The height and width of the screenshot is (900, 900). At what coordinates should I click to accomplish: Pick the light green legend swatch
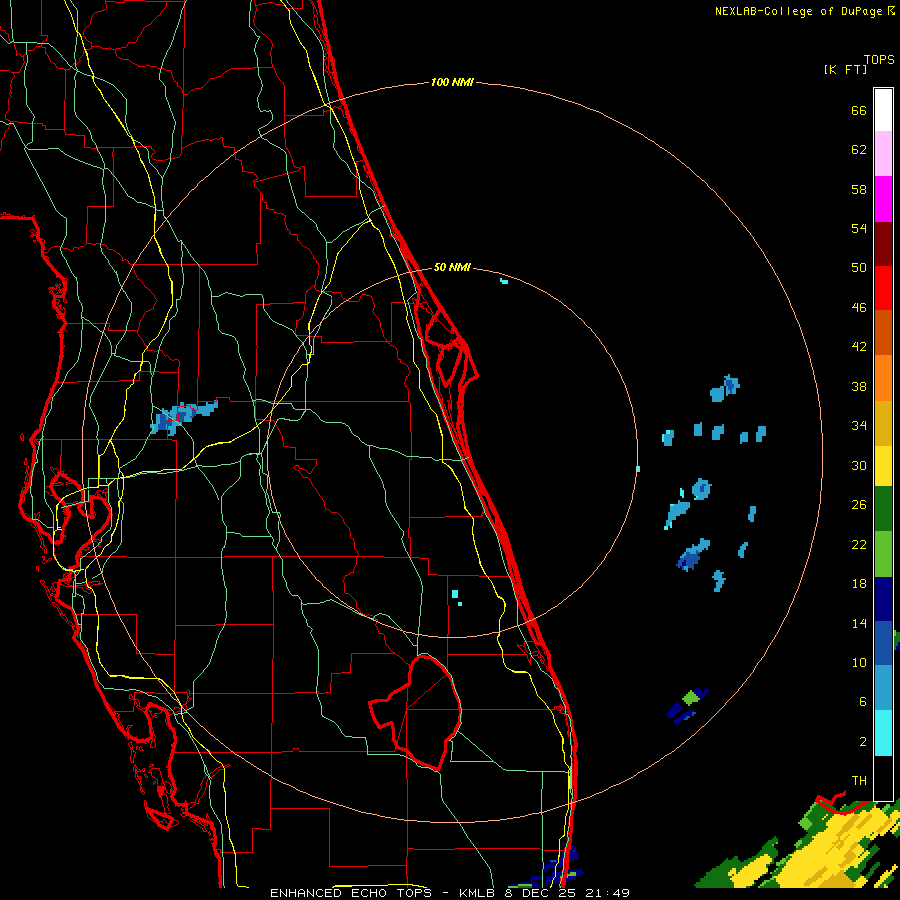point(883,554)
